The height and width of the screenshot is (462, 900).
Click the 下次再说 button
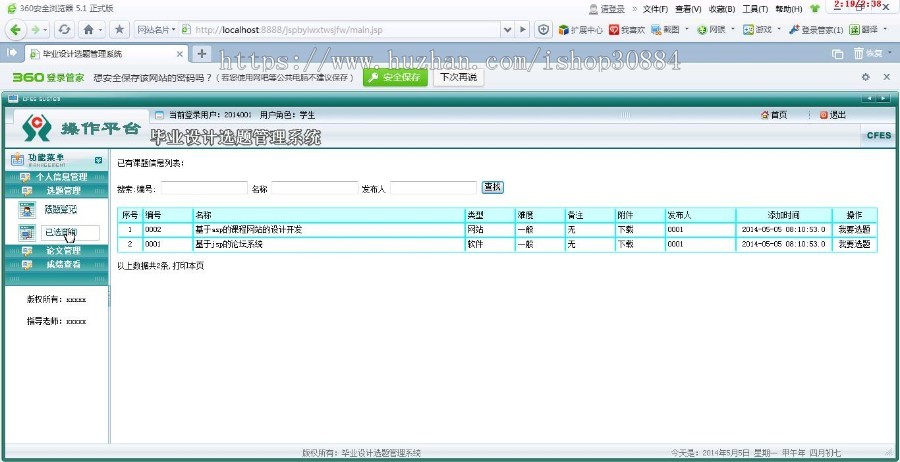458,77
